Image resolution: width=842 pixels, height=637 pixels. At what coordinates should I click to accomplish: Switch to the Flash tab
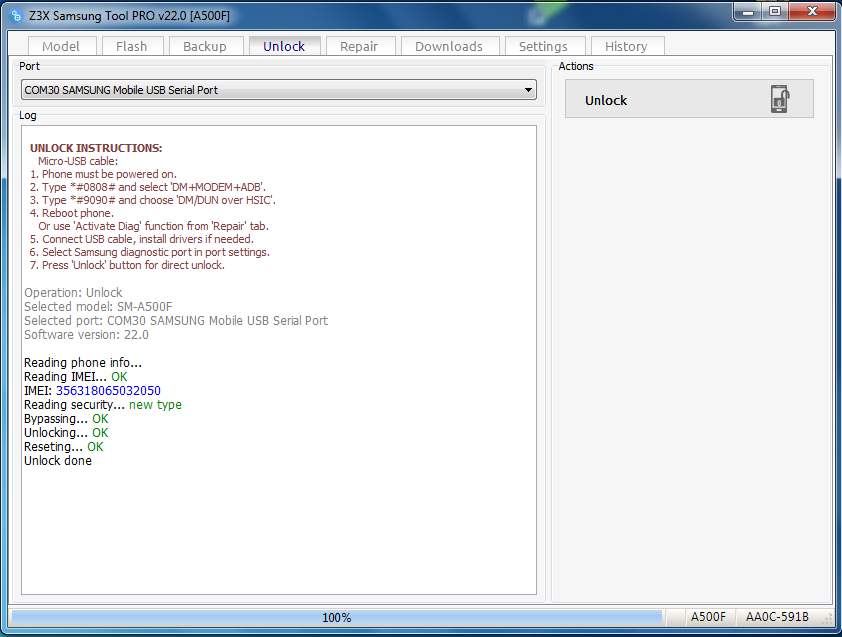pyautogui.click(x=132, y=46)
